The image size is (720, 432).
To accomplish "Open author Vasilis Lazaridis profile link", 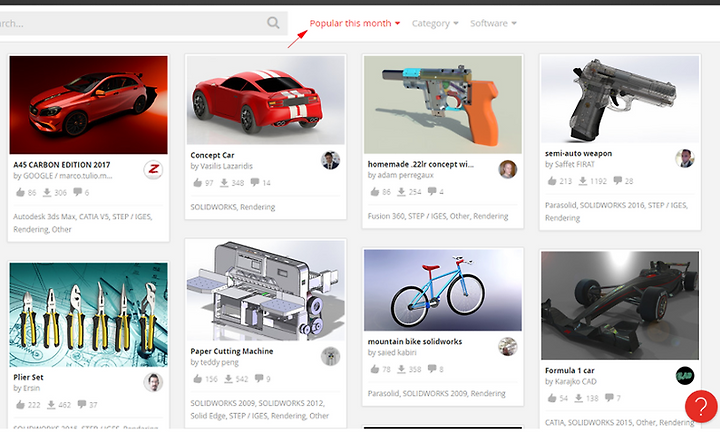I will point(226,166).
